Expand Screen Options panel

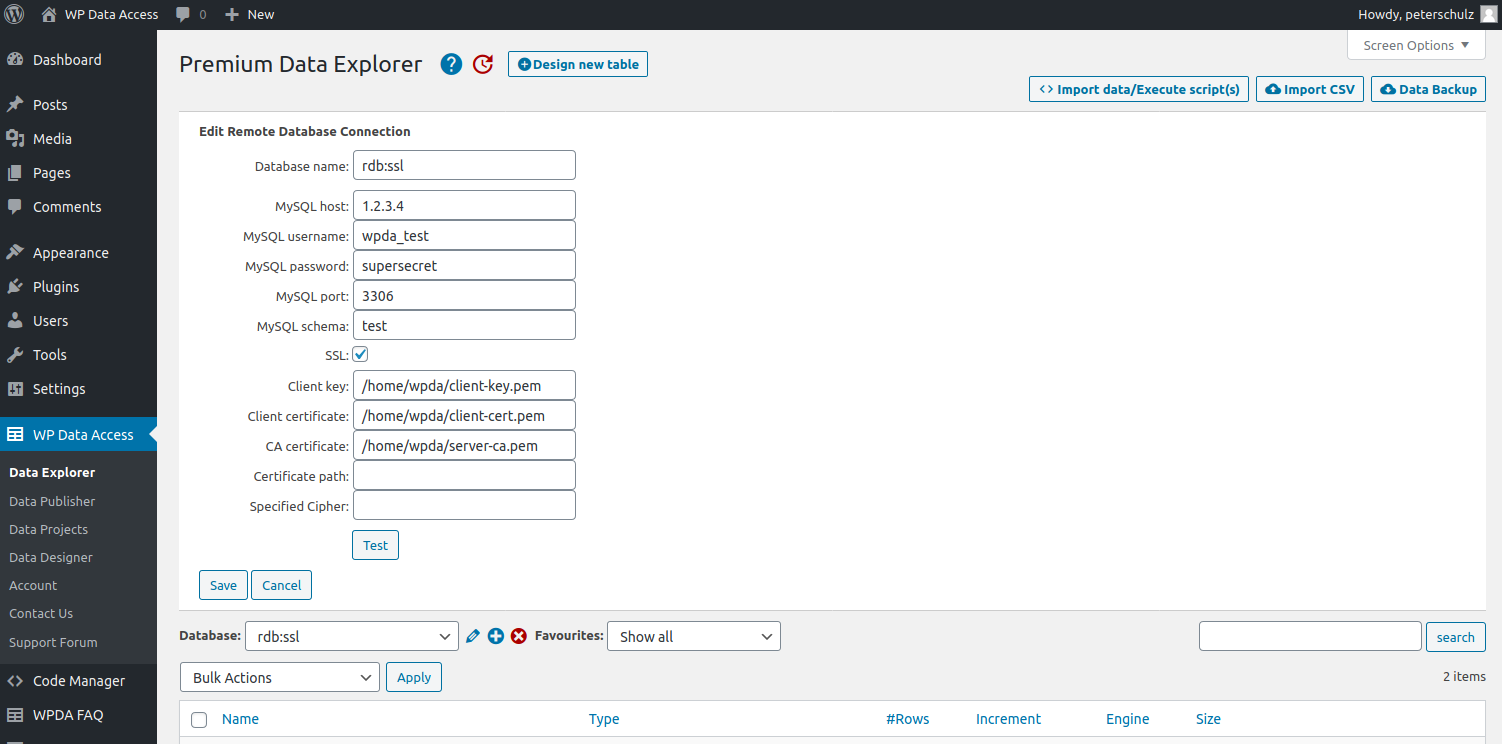click(x=1416, y=45)
